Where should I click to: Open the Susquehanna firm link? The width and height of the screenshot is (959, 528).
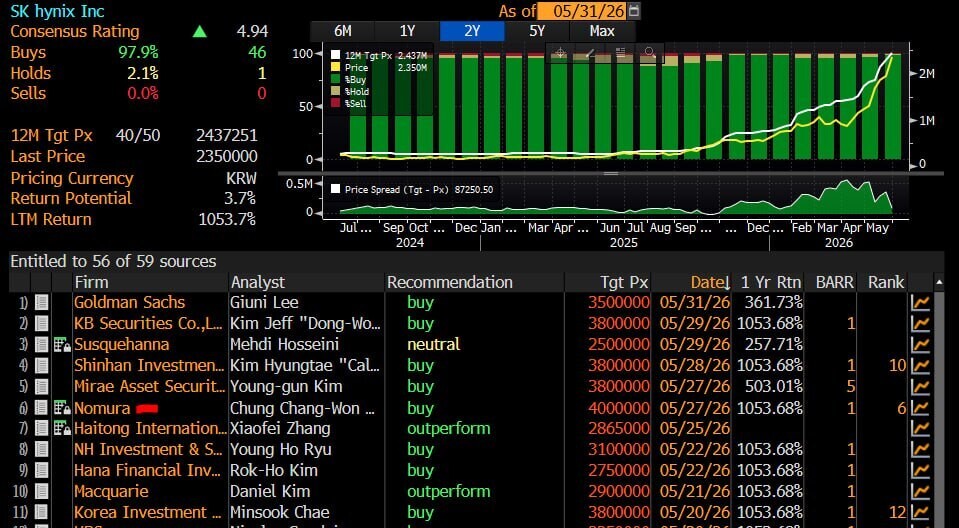point(121,344)
